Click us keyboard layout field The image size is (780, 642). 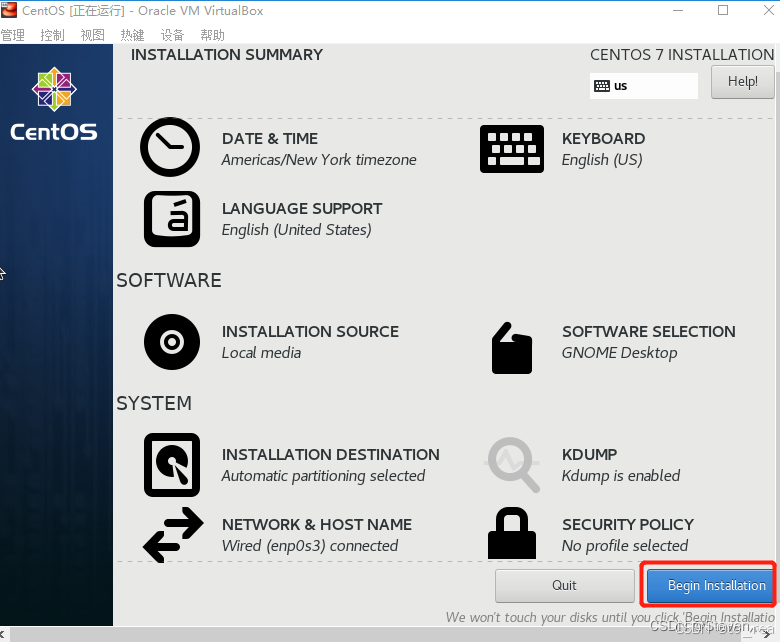coord(644,86)
